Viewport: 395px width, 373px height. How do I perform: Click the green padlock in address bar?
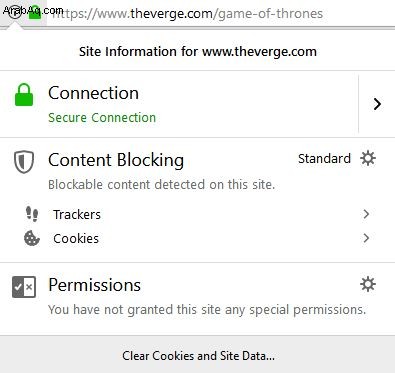pyautogui.click(x=35, y=15)
